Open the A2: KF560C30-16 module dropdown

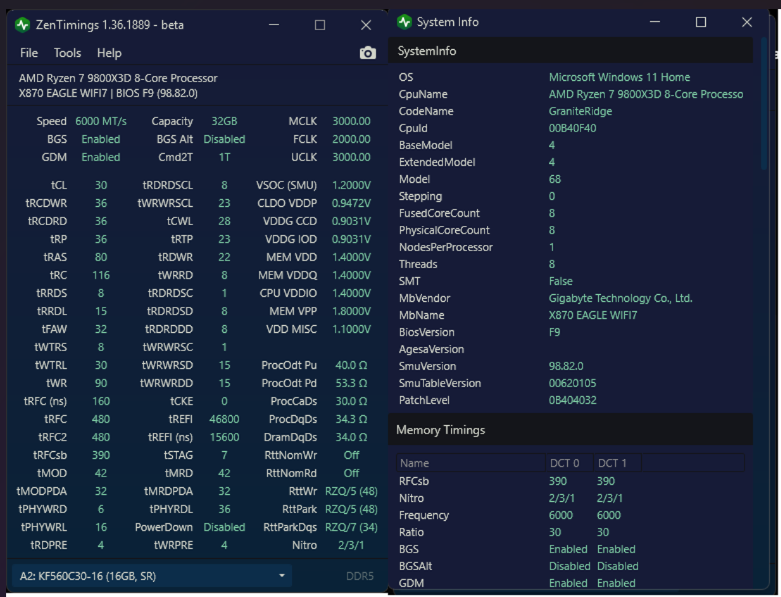point(152,576)
